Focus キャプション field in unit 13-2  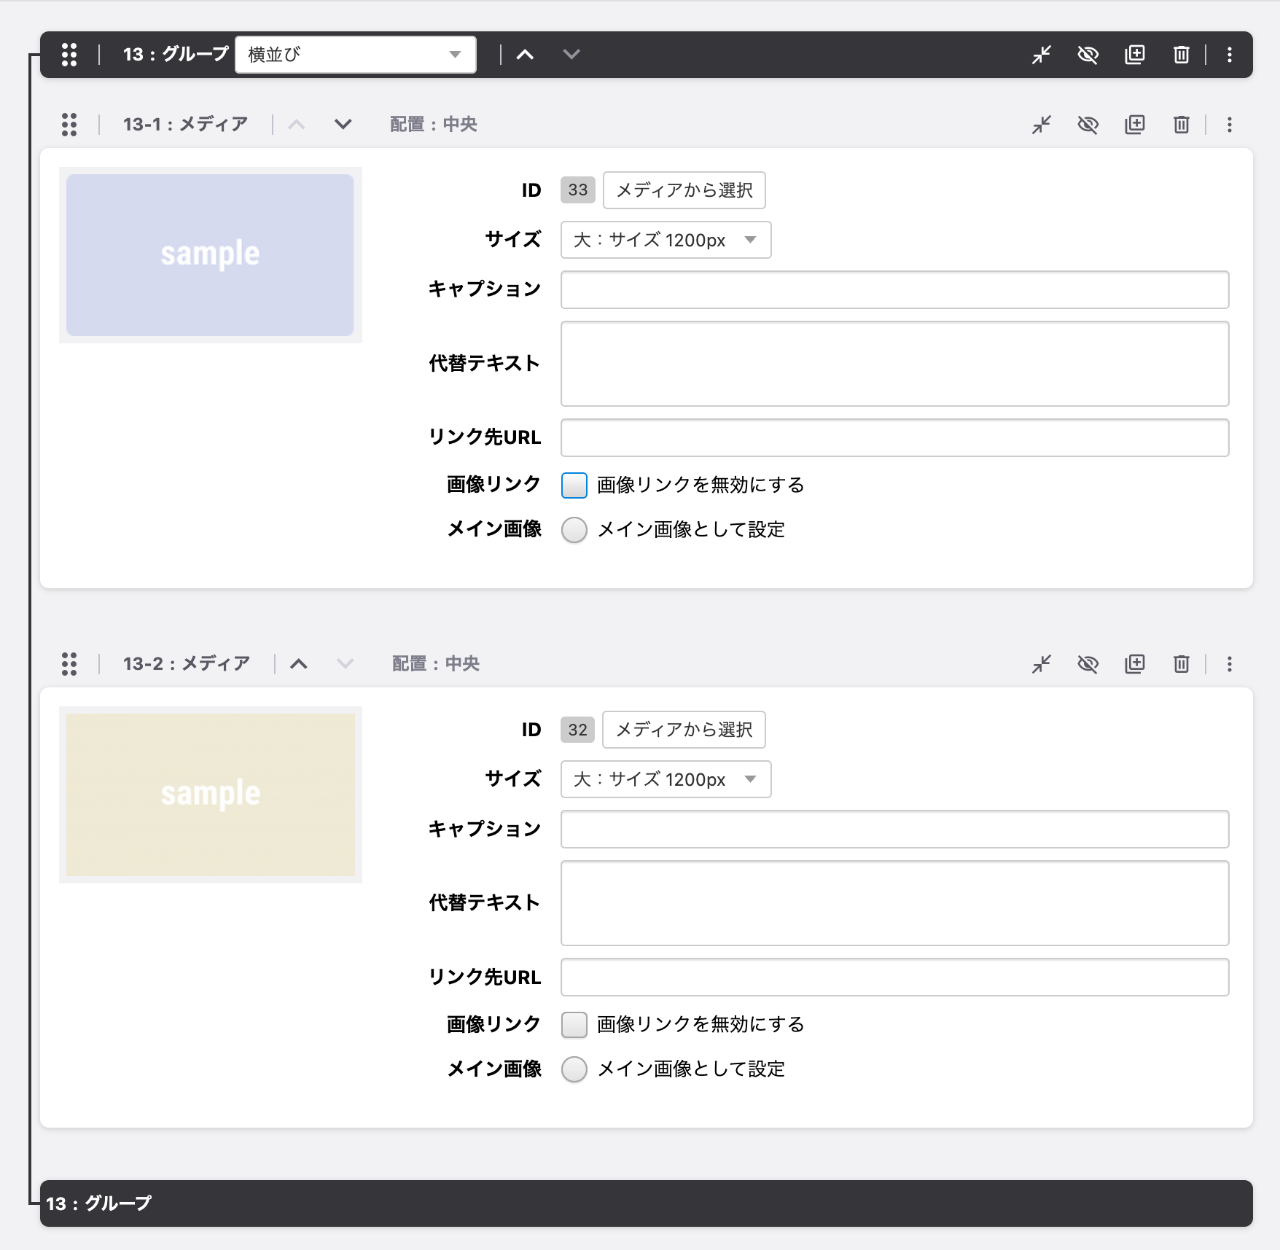pos(895,829)
